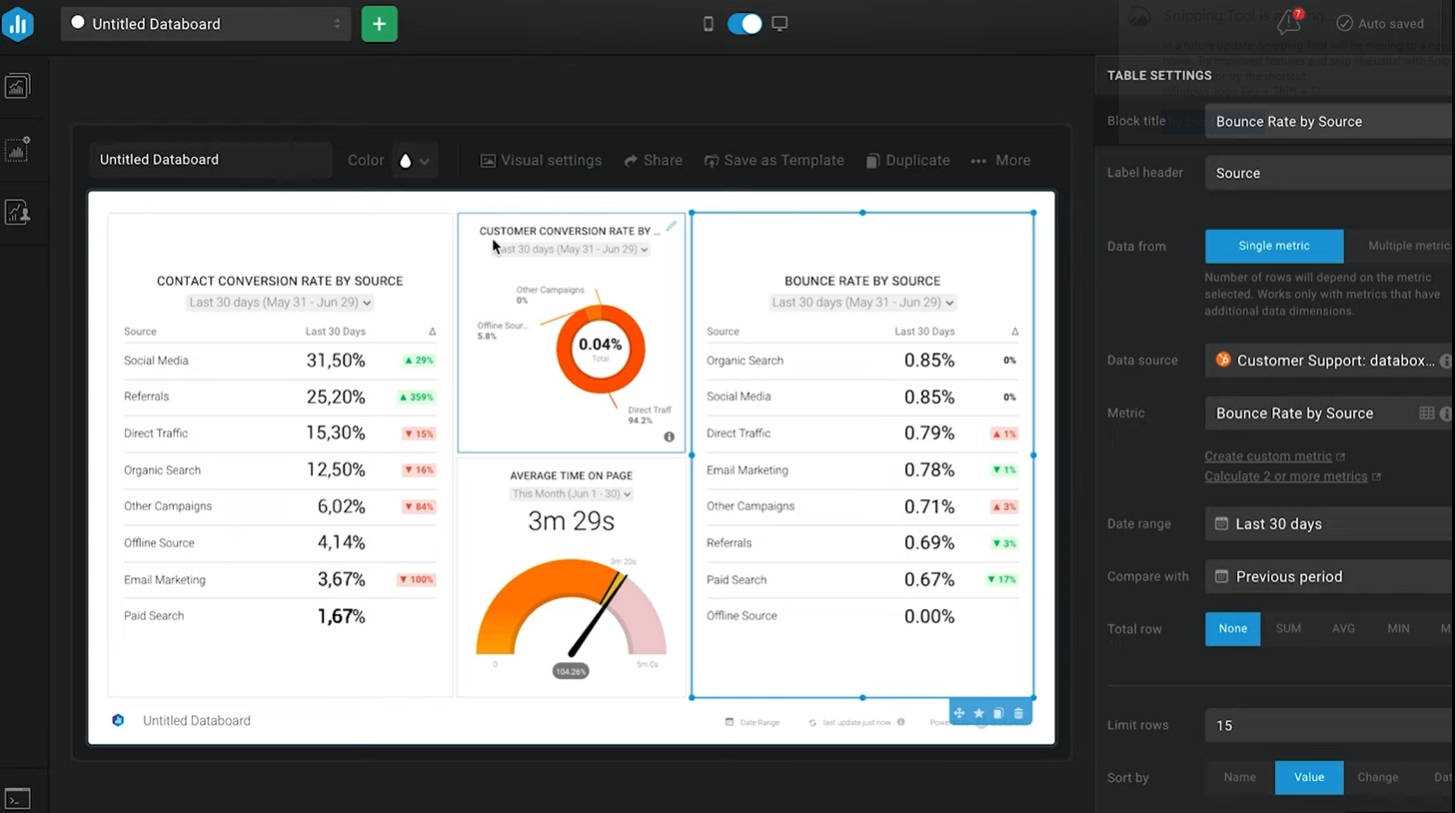The width and height of the screenshot is (1455, 813).
Task: Click delta sort icon in Contact Conversion table
Action: point(432,332)
